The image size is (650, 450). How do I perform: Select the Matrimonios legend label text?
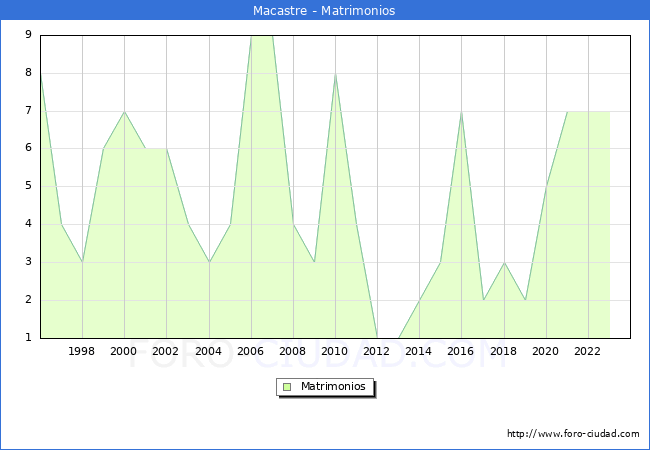(334, 386)
